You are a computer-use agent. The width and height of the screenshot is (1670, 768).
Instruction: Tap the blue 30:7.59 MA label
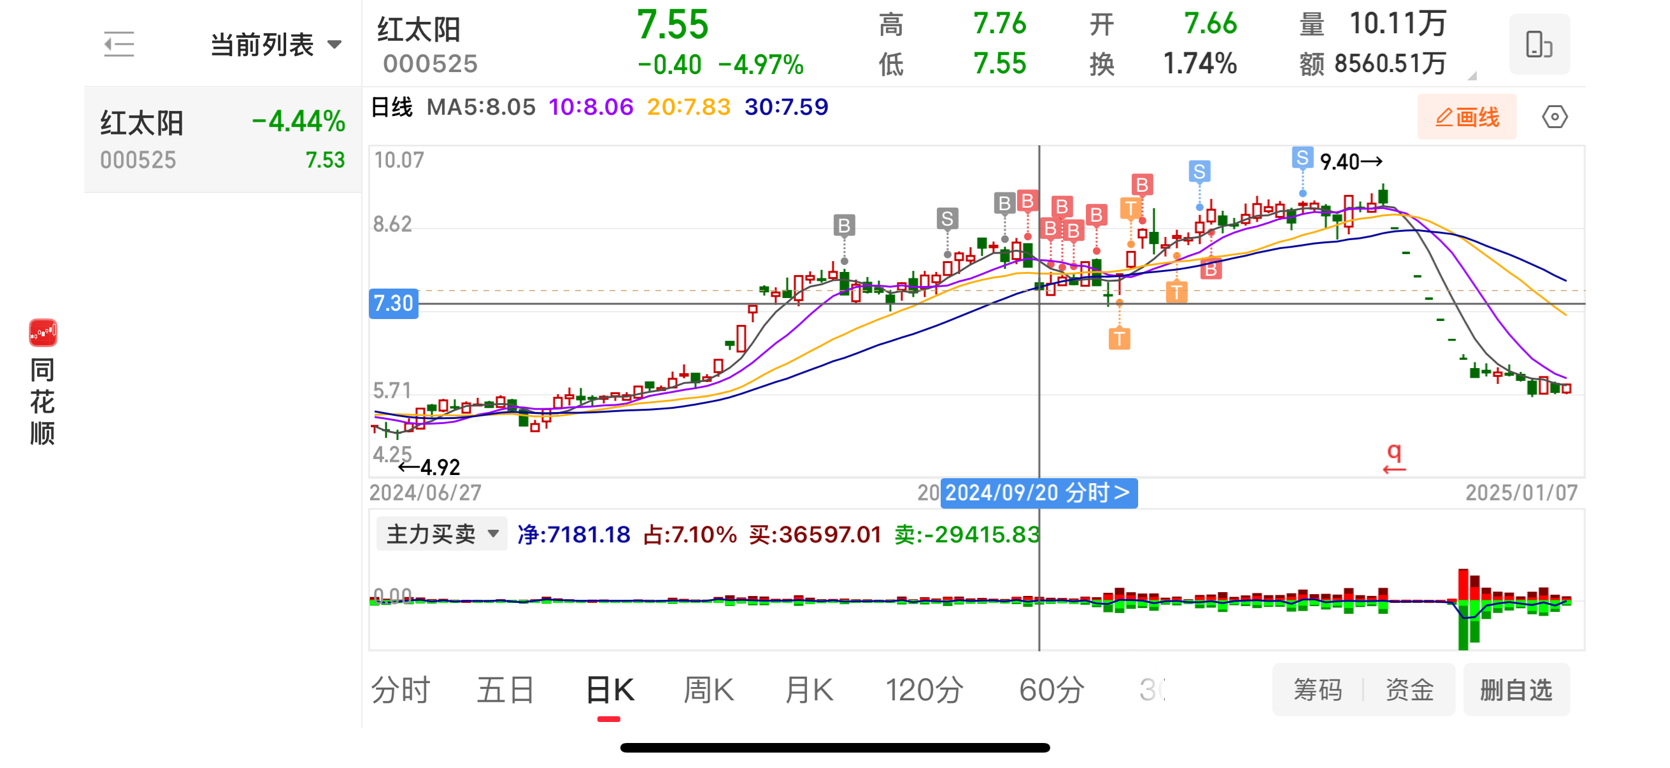[x=786, y=107]
